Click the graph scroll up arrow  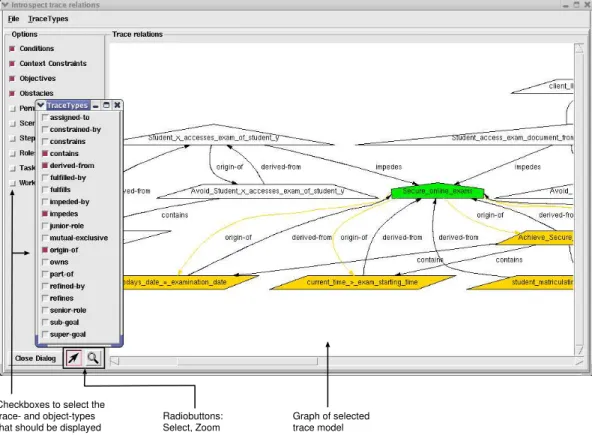point(579,48)
